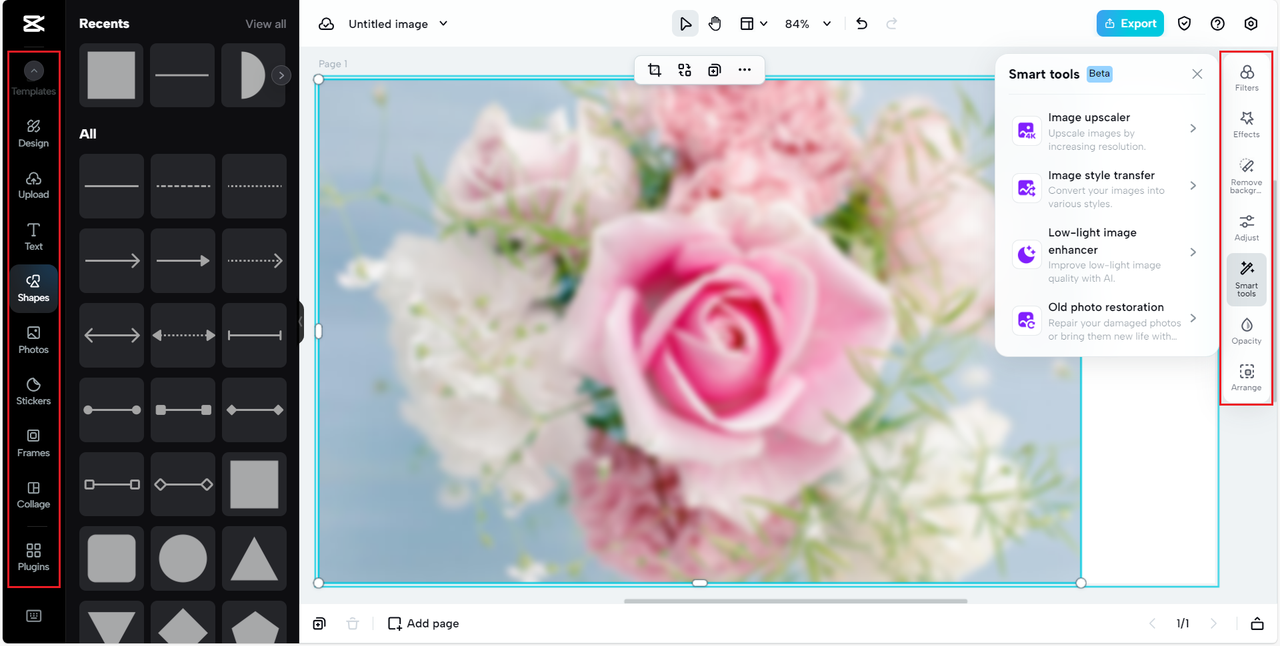The image size is (1280, 646).
Task: Open the Low-light image enhancer tool
Action: pos(1106,255)
